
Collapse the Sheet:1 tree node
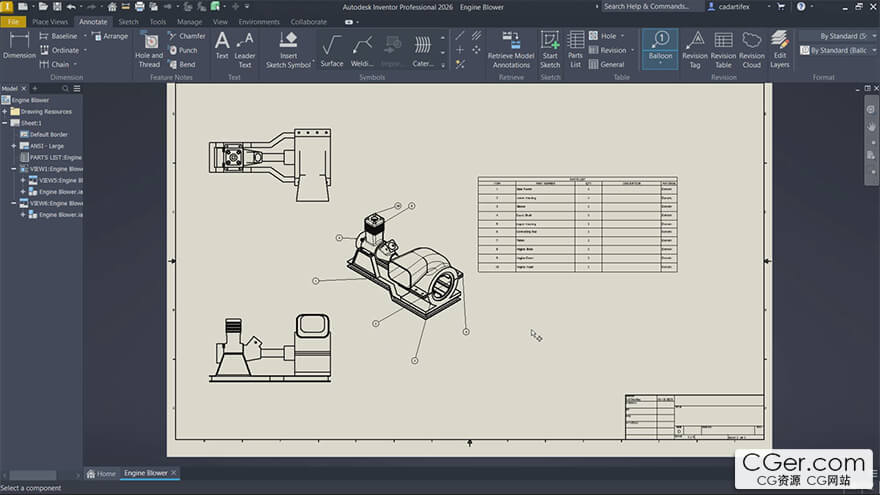tap(5, 123)
